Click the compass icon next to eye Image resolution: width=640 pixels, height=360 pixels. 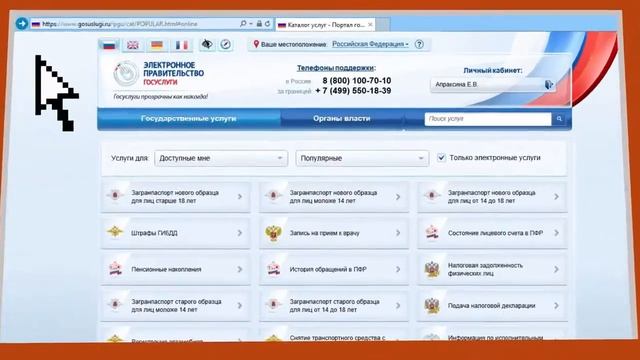[x=225, y=44]
